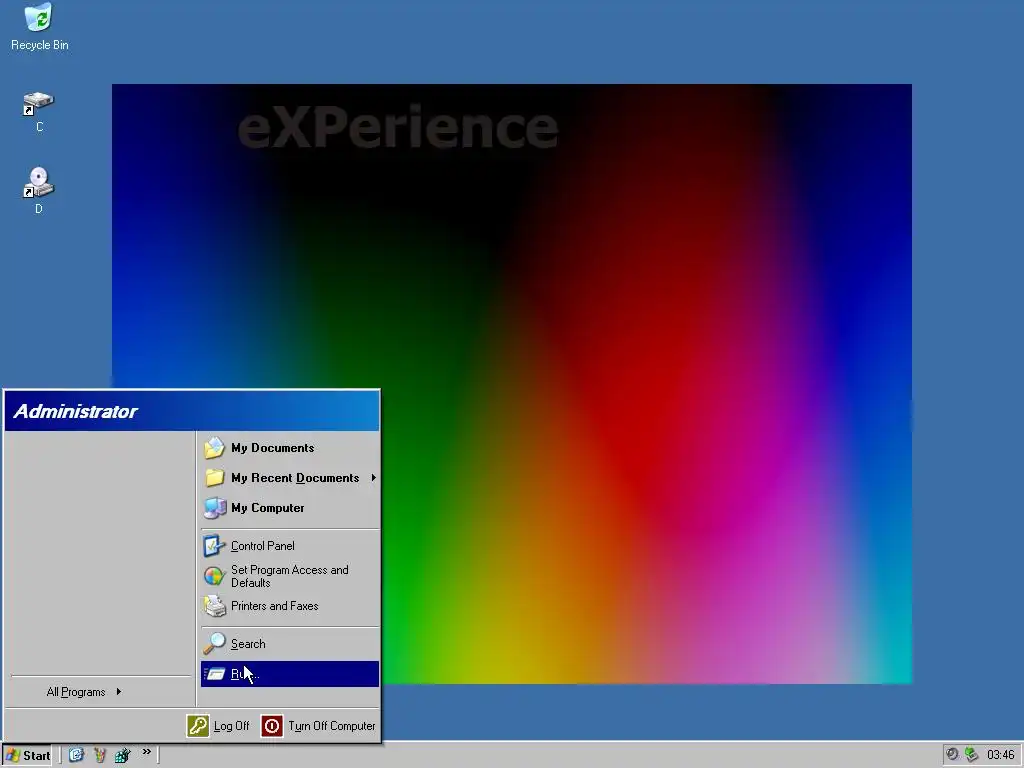Viewport: 1024px width, 768px height.
Task: Click the 03:46 taskbar clock
Action: pyautogui.click(x=1000, y=755)
